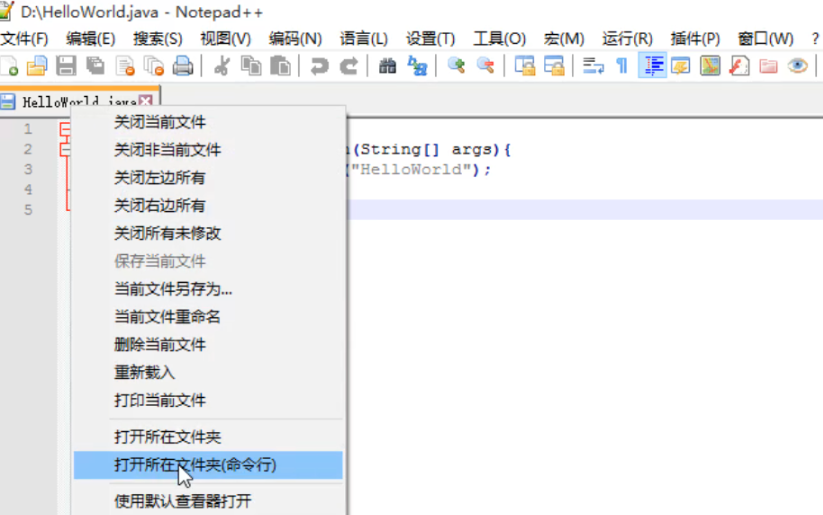Open the 插件(P) menu
The height and width of the screenshot is (515, 823).
pyautogui.click(x=695, y=39)
